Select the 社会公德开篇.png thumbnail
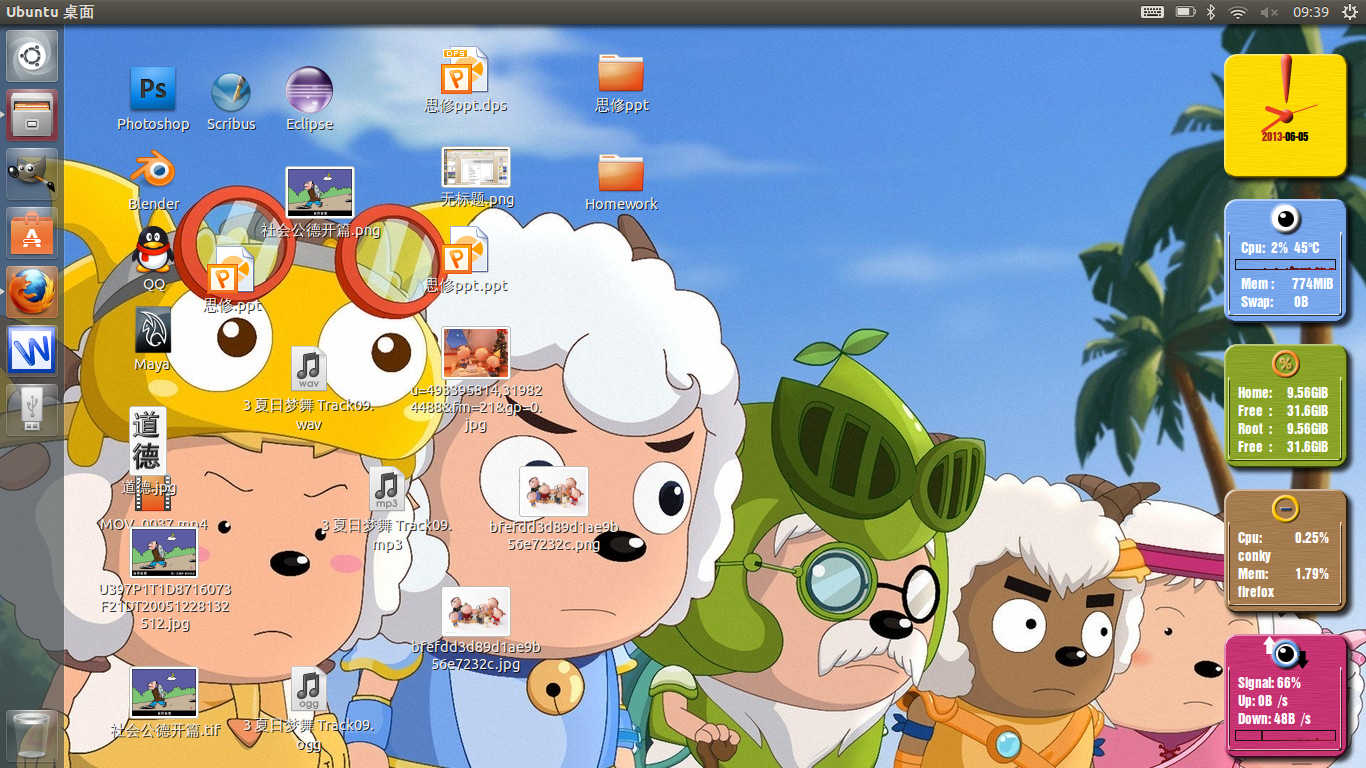 [x=320, y=192]
